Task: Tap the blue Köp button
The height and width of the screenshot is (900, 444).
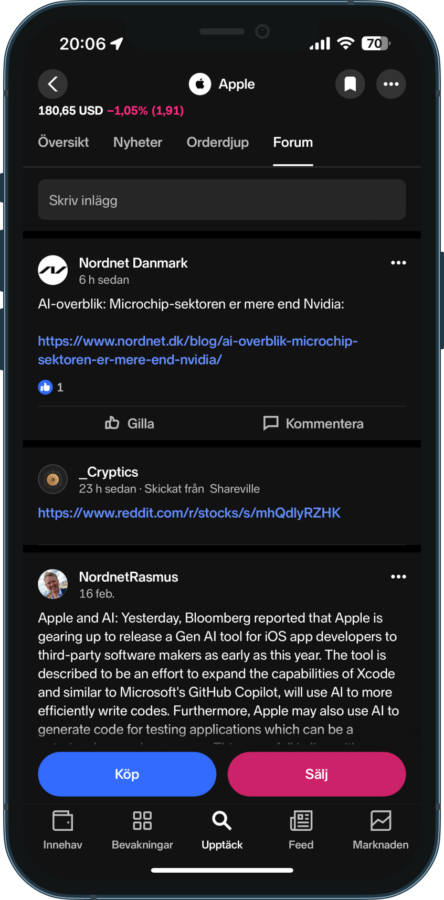Action: click(x=127, y=774)
